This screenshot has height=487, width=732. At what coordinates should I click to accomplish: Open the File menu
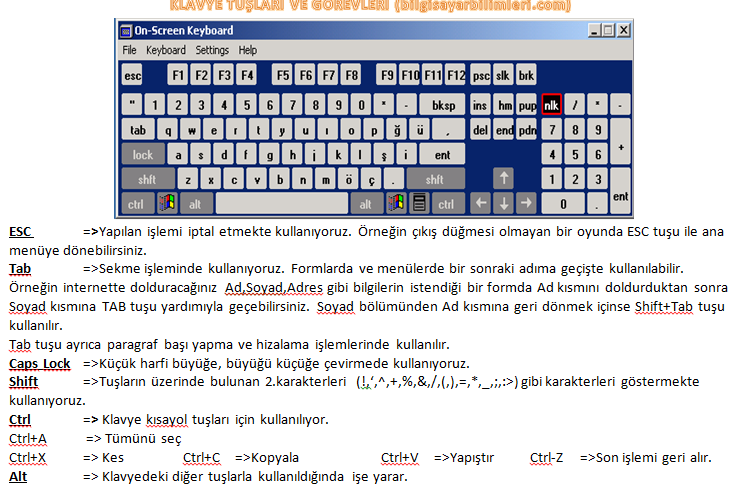129,50
